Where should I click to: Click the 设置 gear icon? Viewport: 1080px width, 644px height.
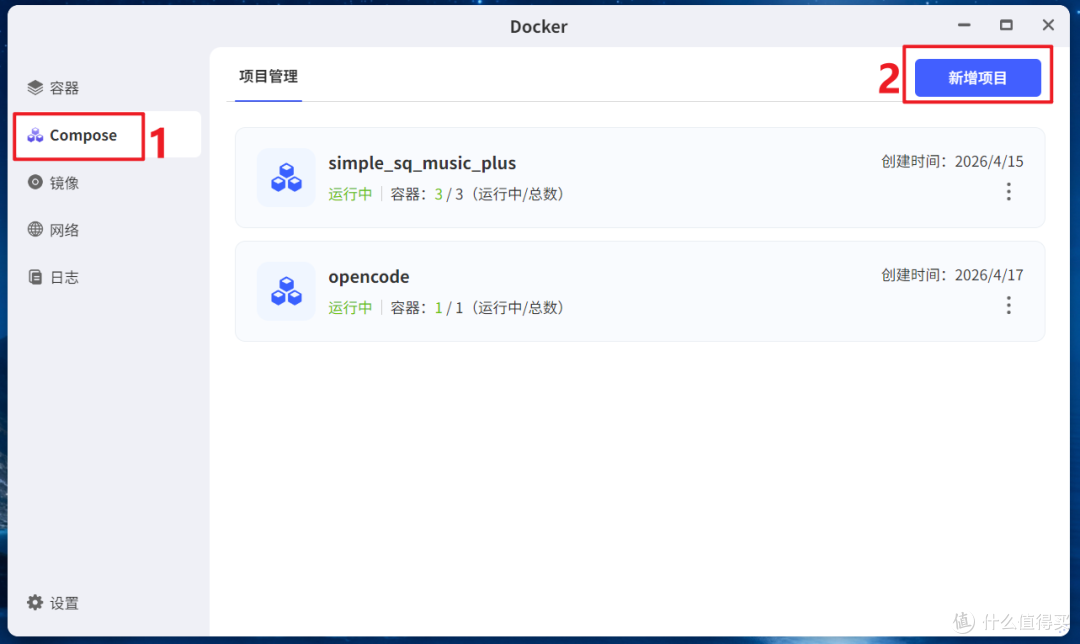click(35, 603)
